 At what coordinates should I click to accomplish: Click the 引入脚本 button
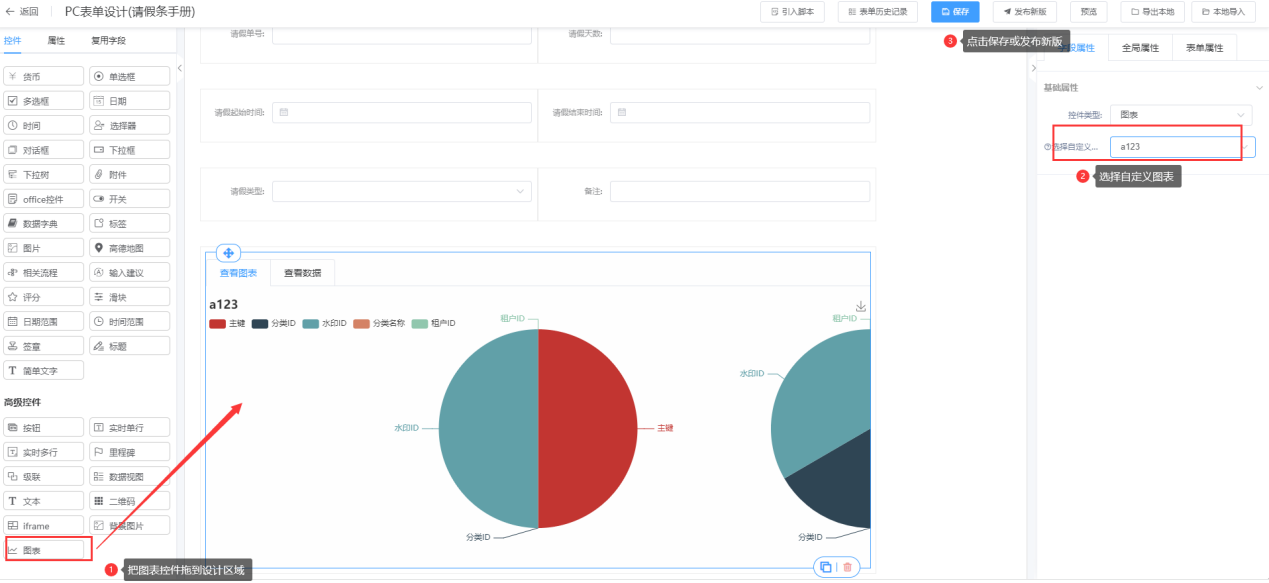tap(793, 12)
